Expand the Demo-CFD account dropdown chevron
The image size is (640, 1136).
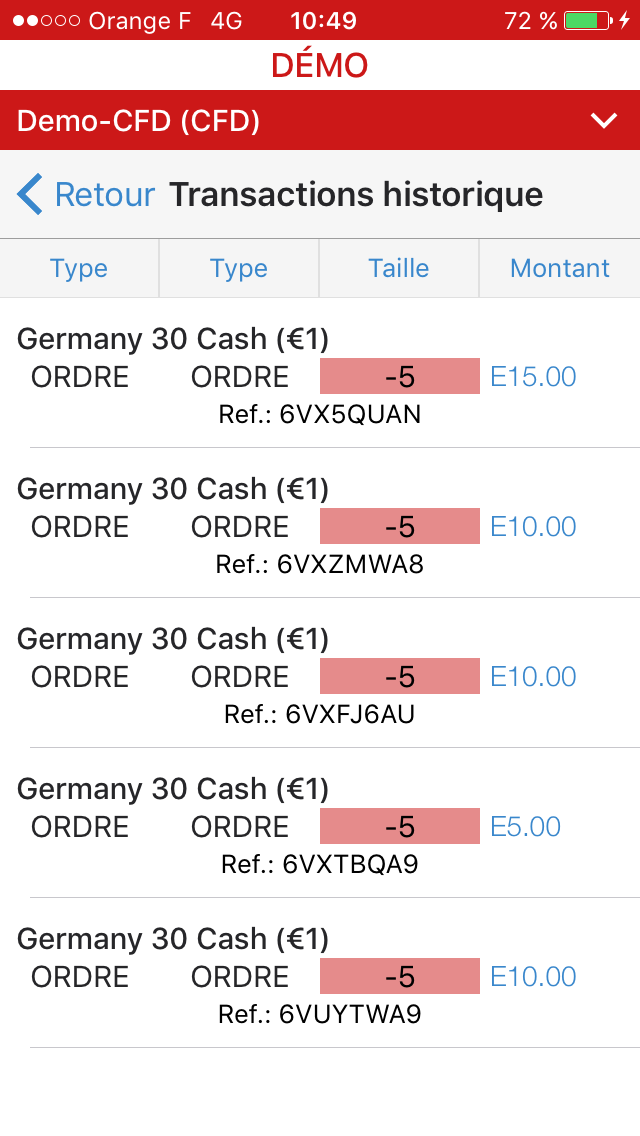click(x=604, y=121)
